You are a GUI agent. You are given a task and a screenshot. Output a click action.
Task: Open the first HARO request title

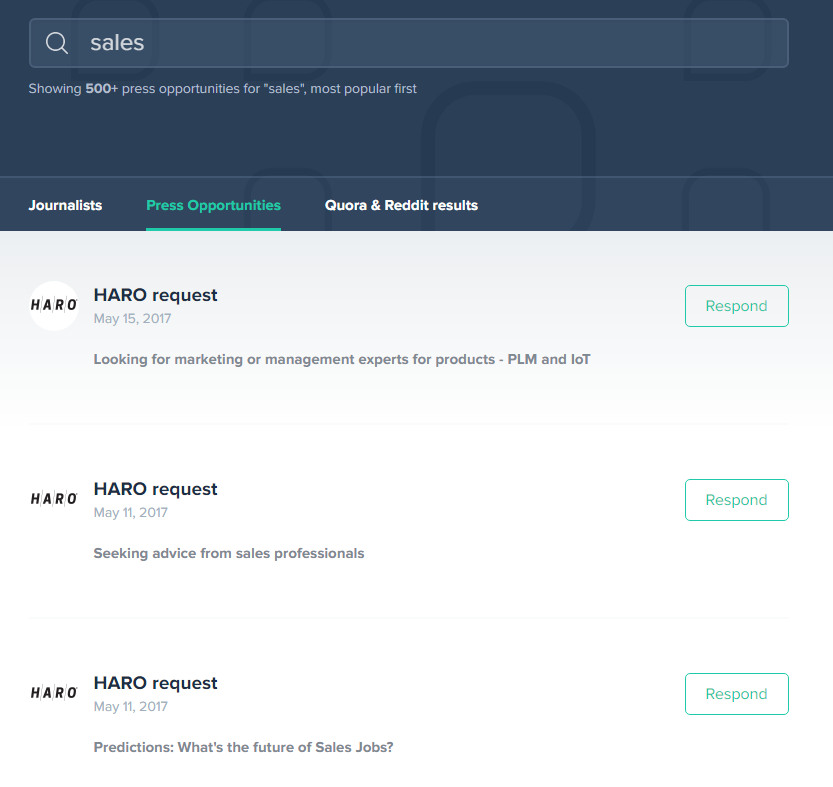pyautogui.click(x=155, y=295)
